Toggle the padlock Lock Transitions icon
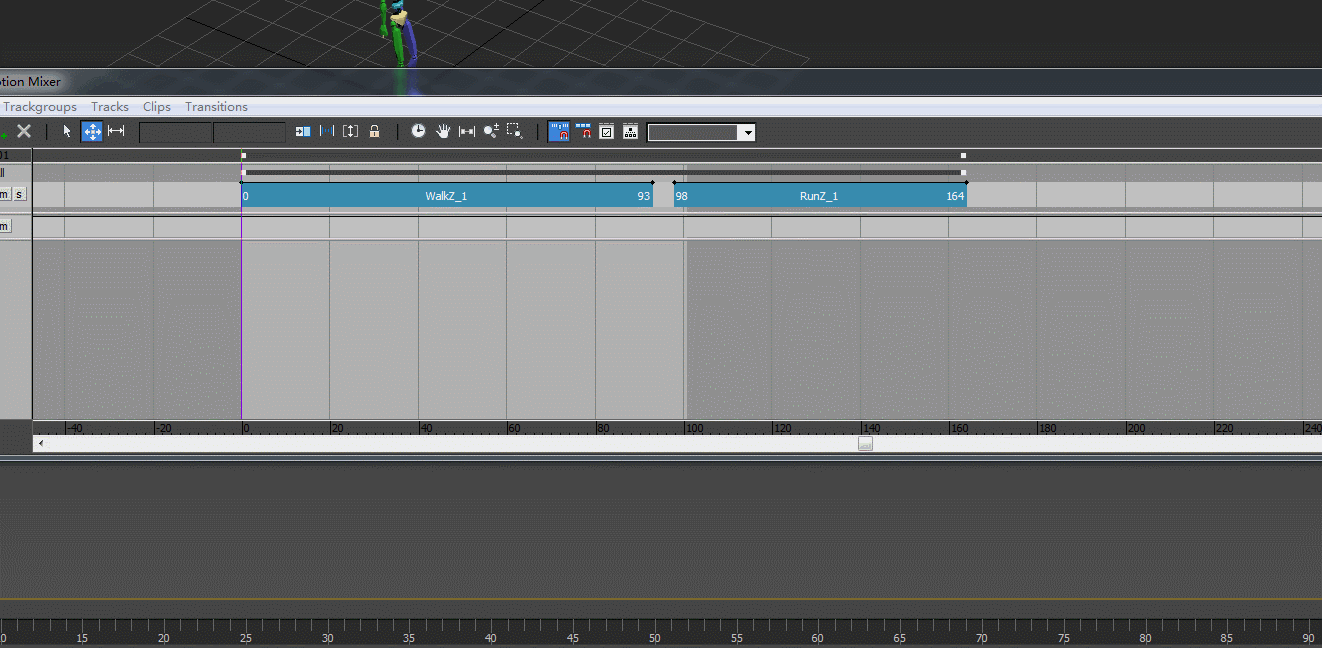This screenshot has width=1322, height=648. click(375, 131)
